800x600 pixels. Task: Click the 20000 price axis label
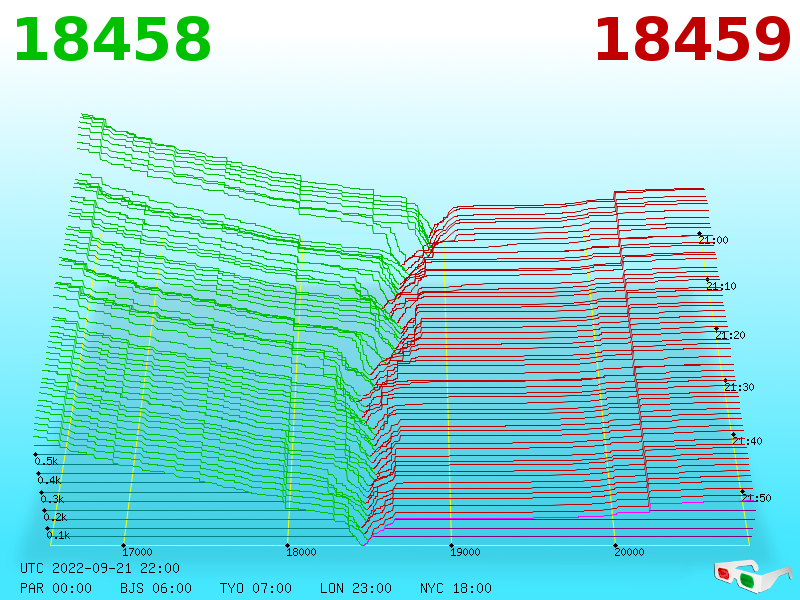tap(629, 552)
